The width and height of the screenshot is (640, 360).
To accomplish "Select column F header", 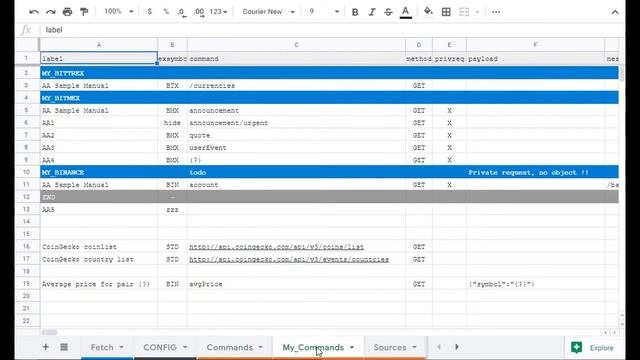I will (536, 45).
